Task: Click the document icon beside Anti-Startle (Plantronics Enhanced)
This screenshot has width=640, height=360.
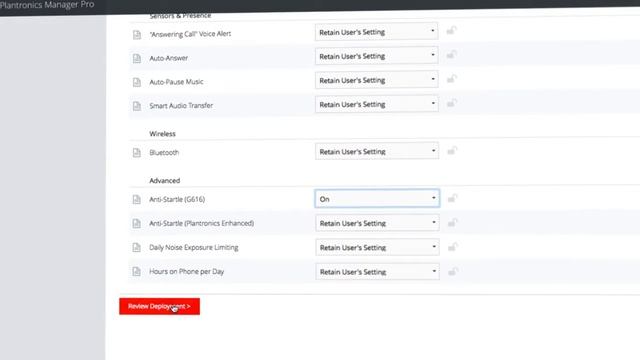Action: (x=137, y=223)
